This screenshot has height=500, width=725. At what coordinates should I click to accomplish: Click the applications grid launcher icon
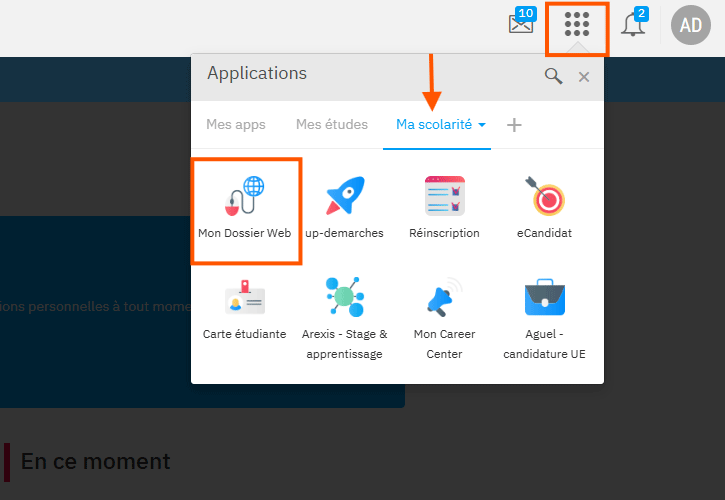click(577, 25)
